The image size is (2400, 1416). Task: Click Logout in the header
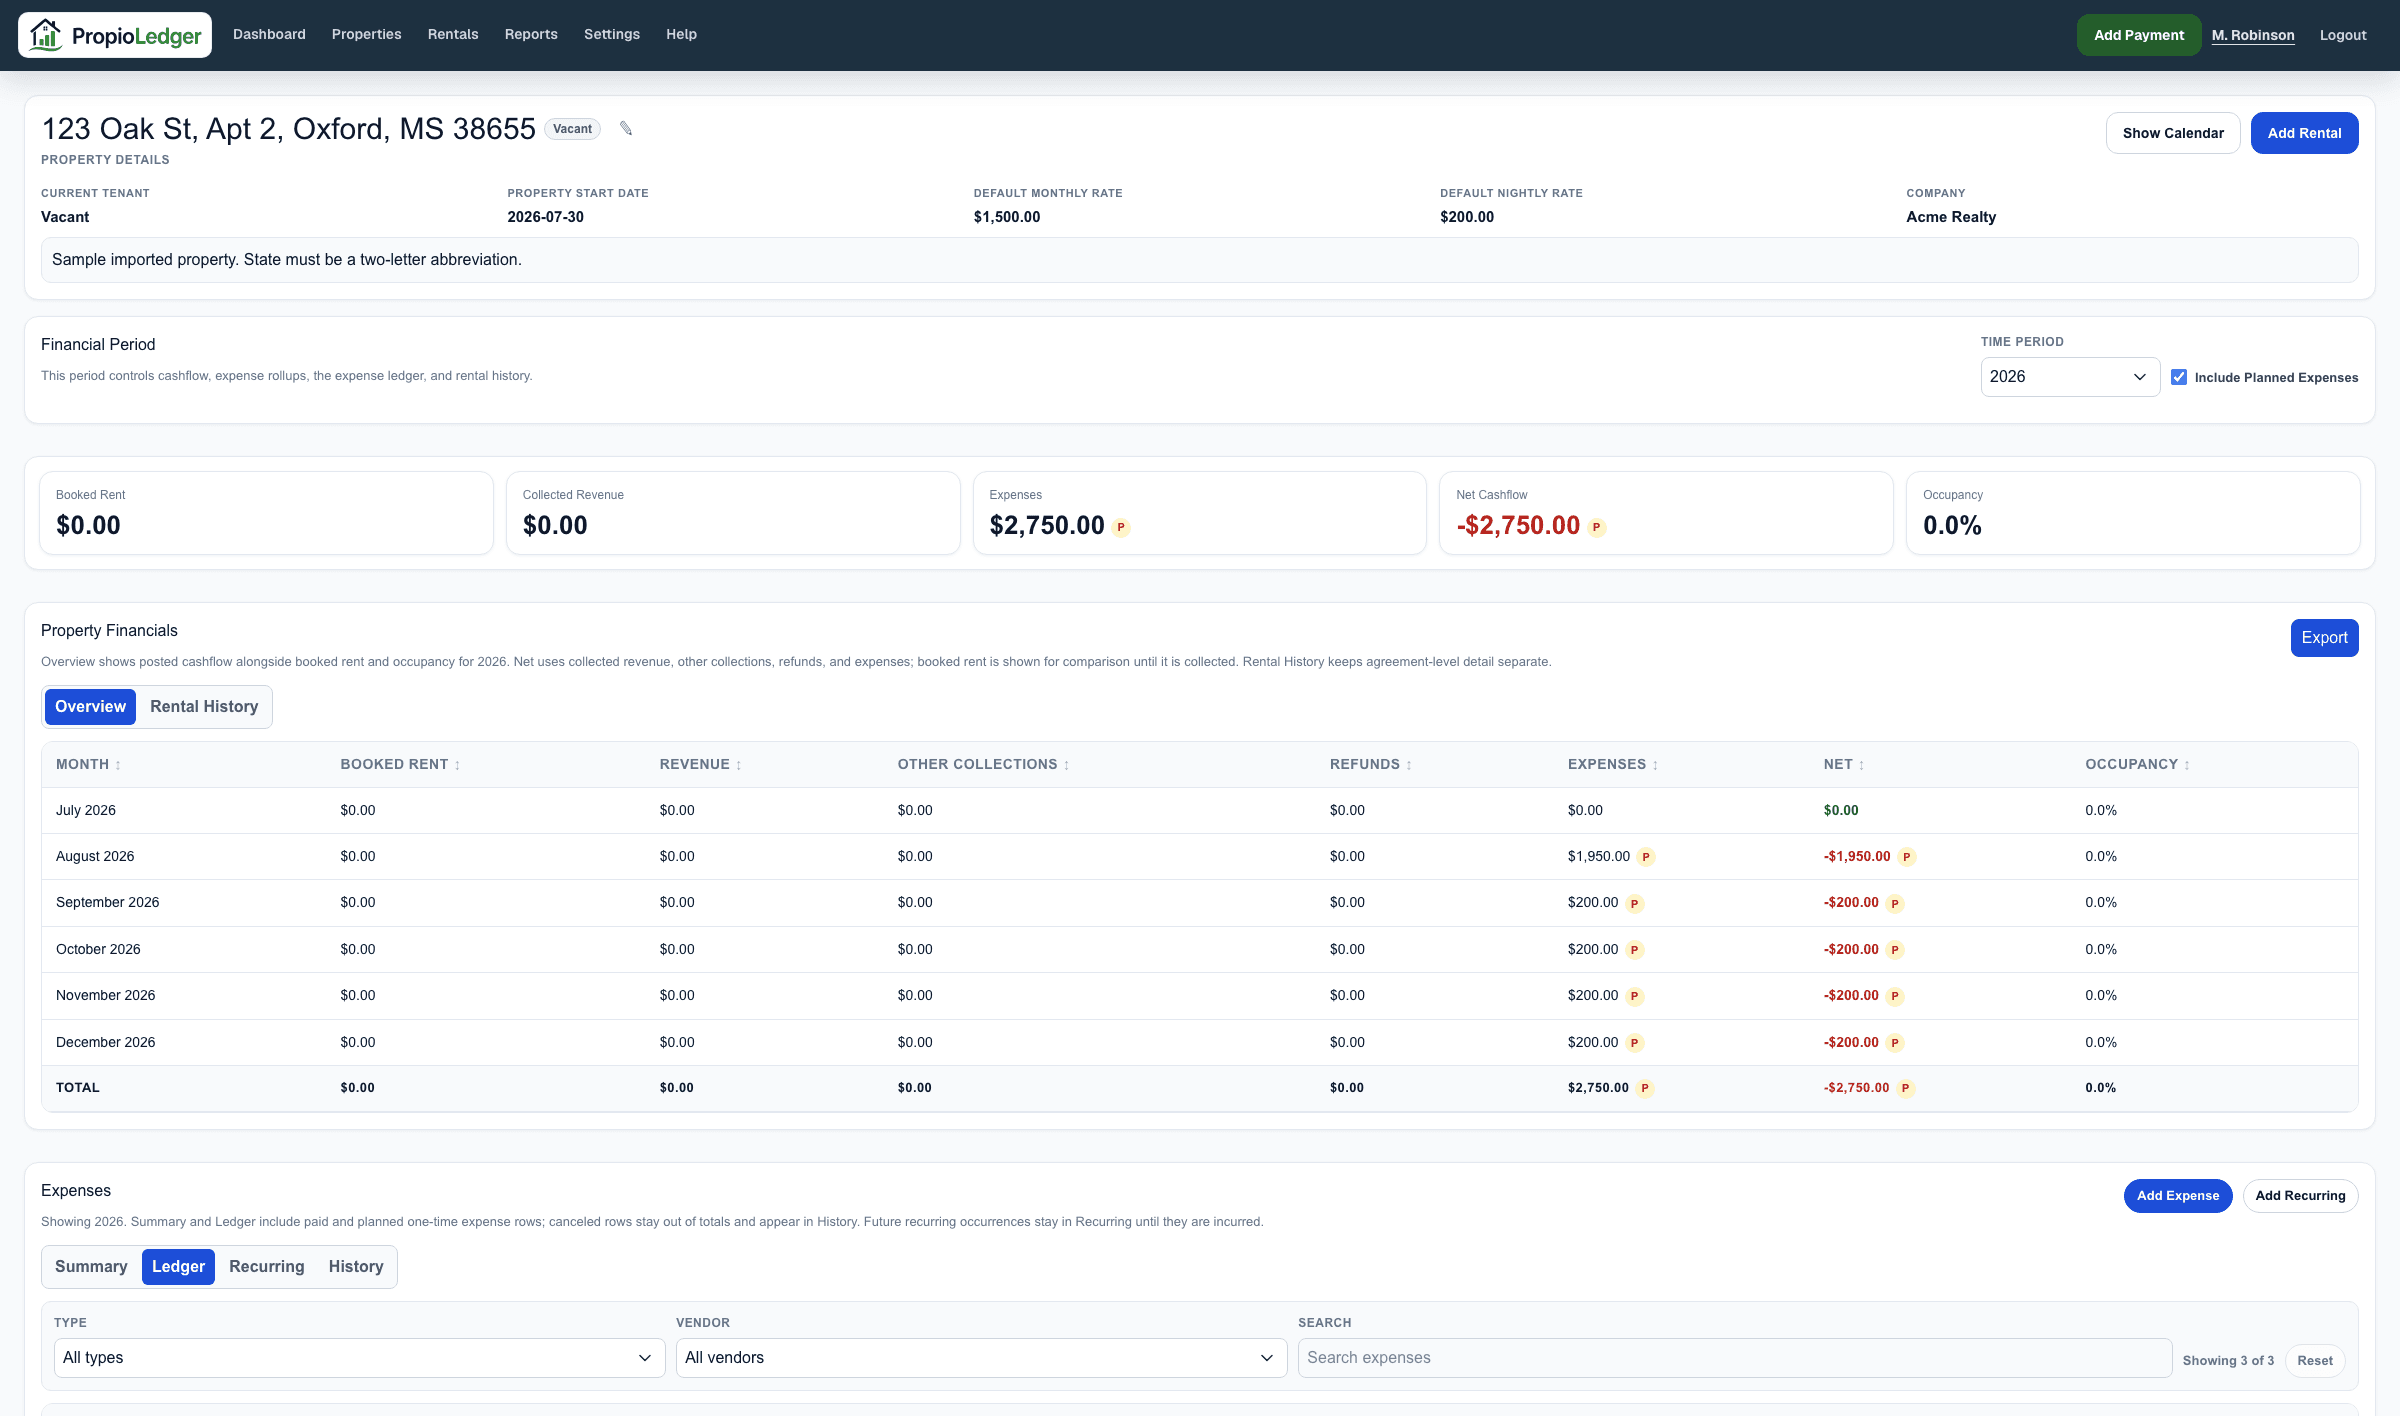[2343, 35]
